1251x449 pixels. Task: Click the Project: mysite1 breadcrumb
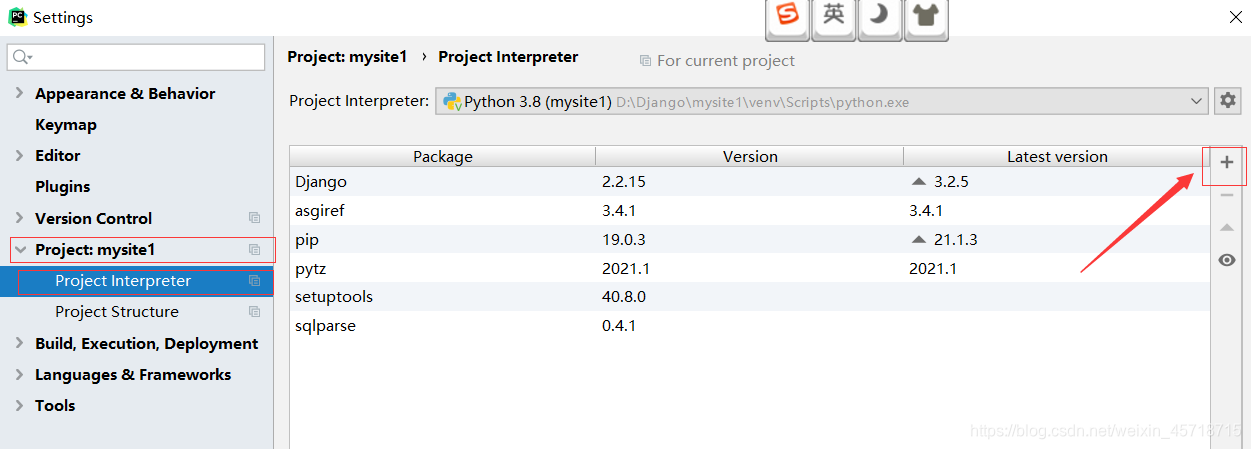click(347, 57)
